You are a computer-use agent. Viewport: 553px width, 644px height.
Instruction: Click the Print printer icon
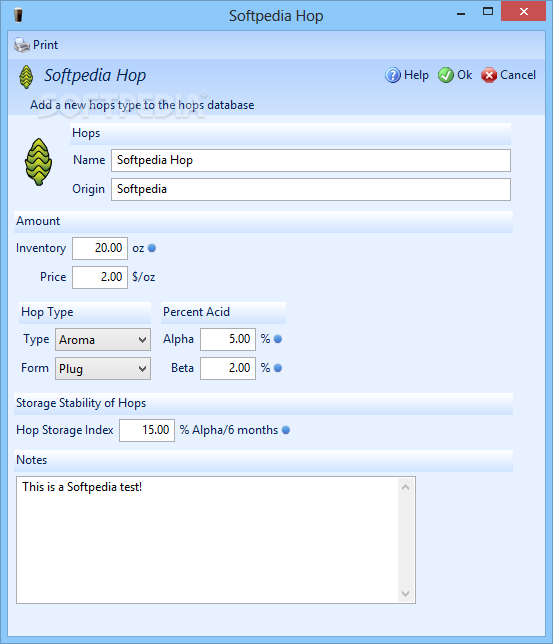[x=22, y=45]
